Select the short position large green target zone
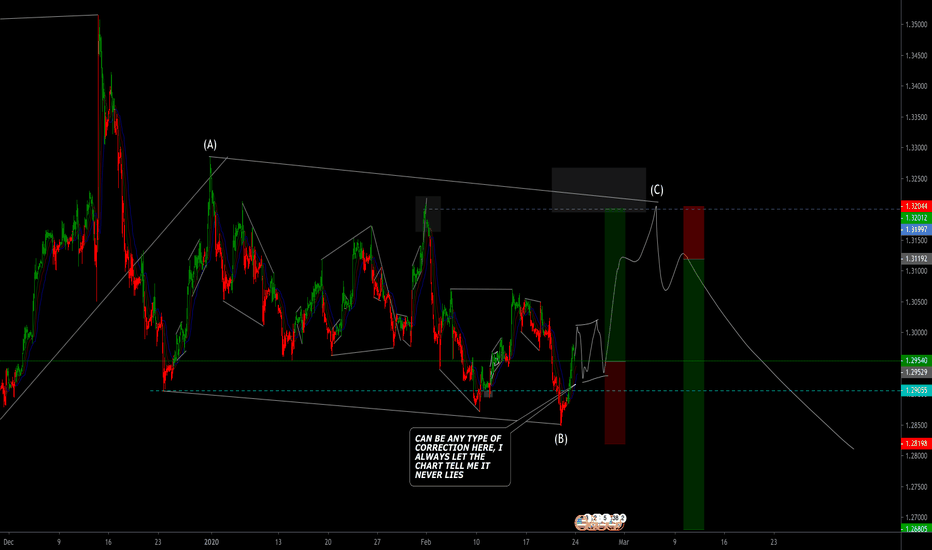Viewport: 932px width, 550px height. [694, 394]
